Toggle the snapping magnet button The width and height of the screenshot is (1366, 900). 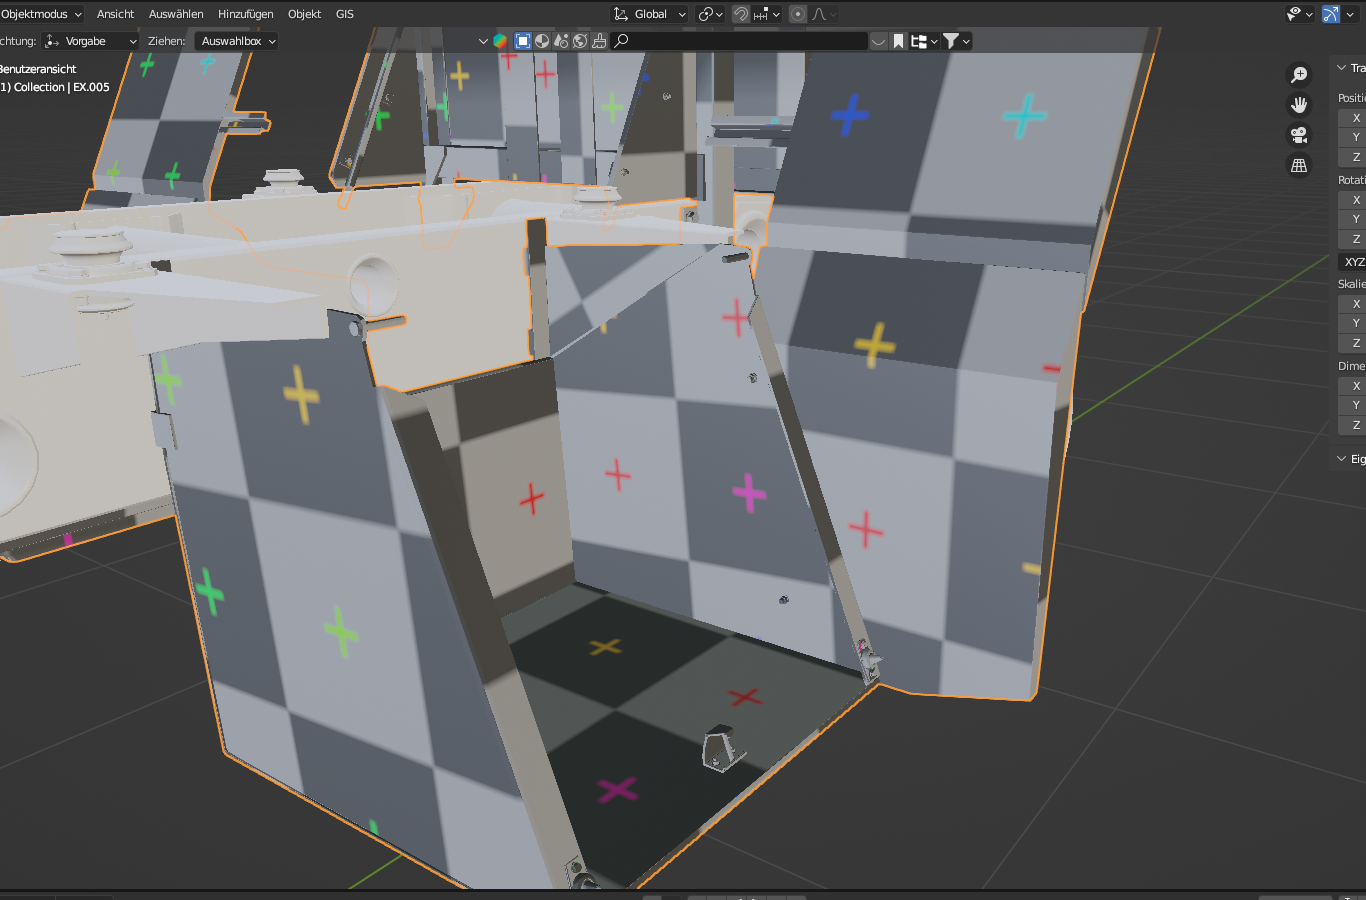point(741,14)
